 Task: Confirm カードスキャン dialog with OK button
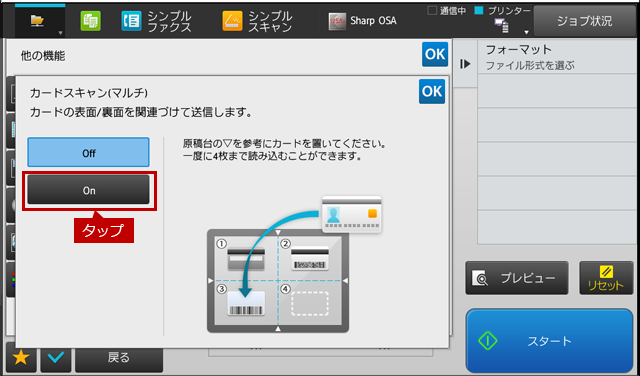[x=432, y=91]
